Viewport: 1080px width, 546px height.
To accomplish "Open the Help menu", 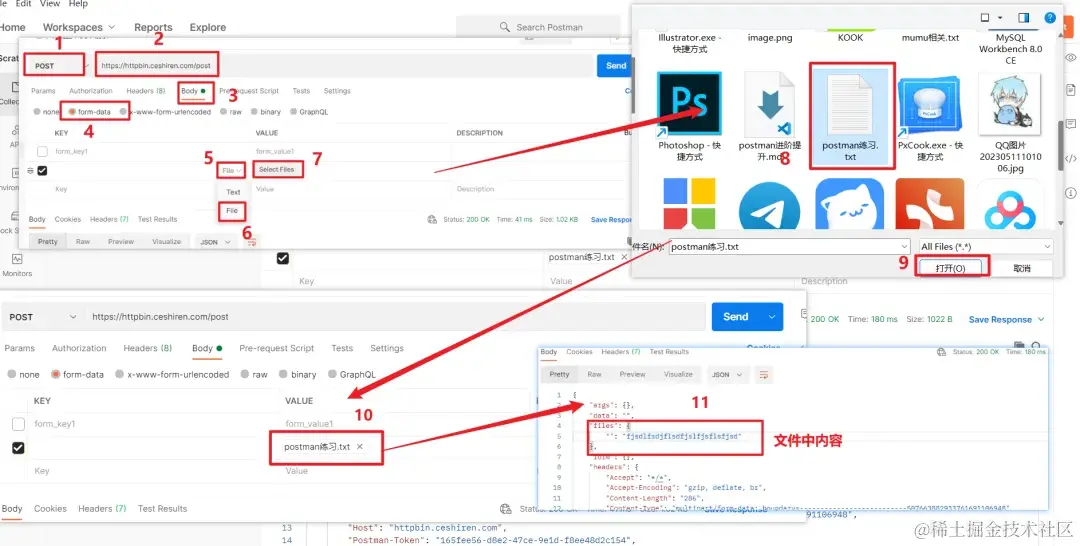I will [78, 3].
